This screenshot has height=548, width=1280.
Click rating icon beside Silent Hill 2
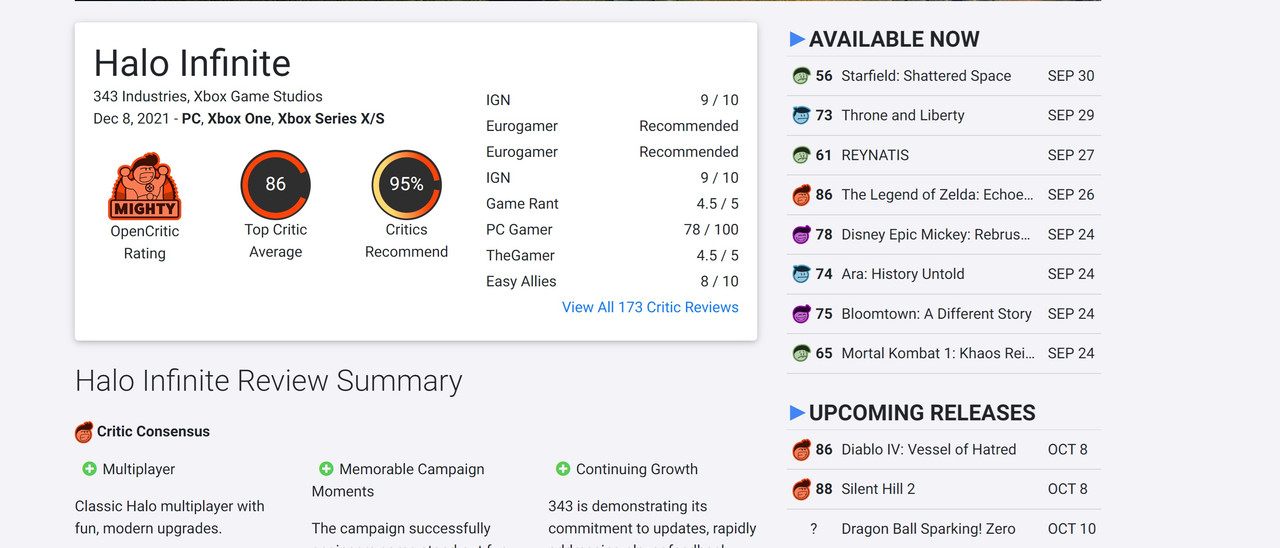tap(801, 489)
